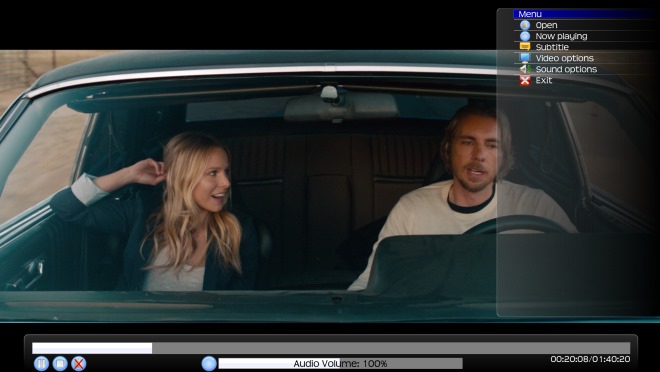Choose the Exit text in menu
The image size is (660, 372).
pyautogui.click(x=544, y=80)
